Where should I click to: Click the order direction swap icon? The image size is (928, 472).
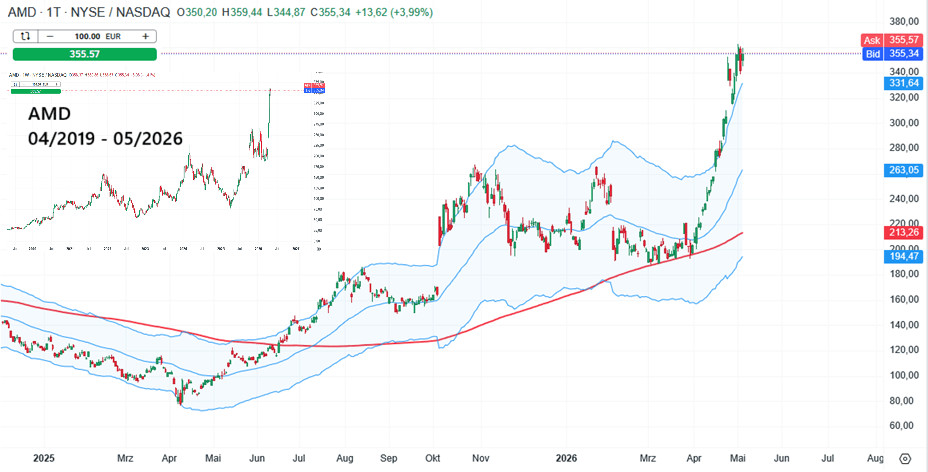pyautogui.click(x=25, y=36)
